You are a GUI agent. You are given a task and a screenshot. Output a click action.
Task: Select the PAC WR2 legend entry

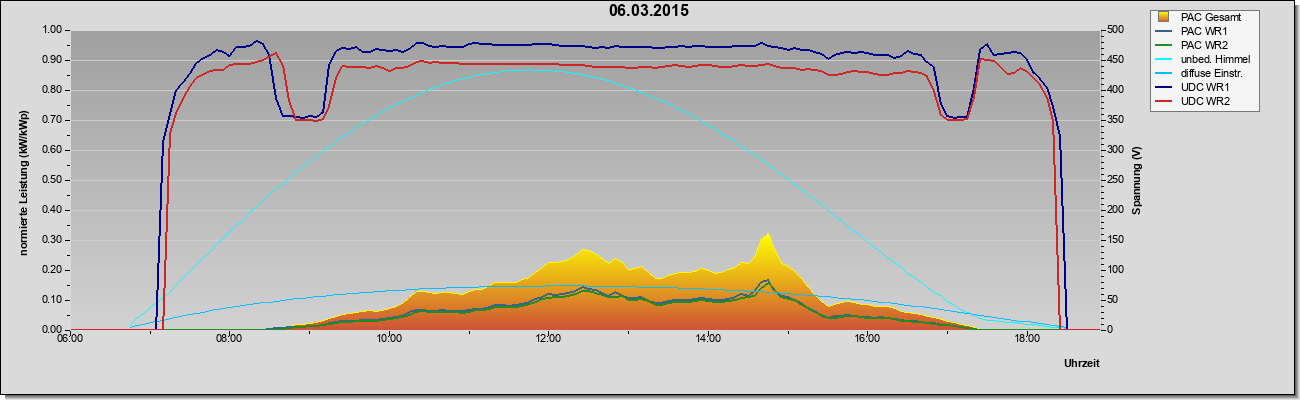click(x=1204, y=45)
